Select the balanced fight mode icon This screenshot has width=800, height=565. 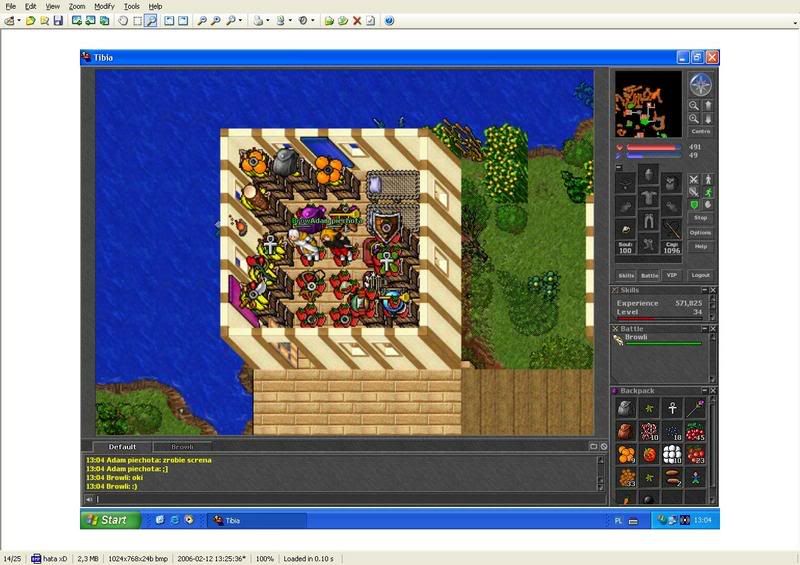click(694, 192)
